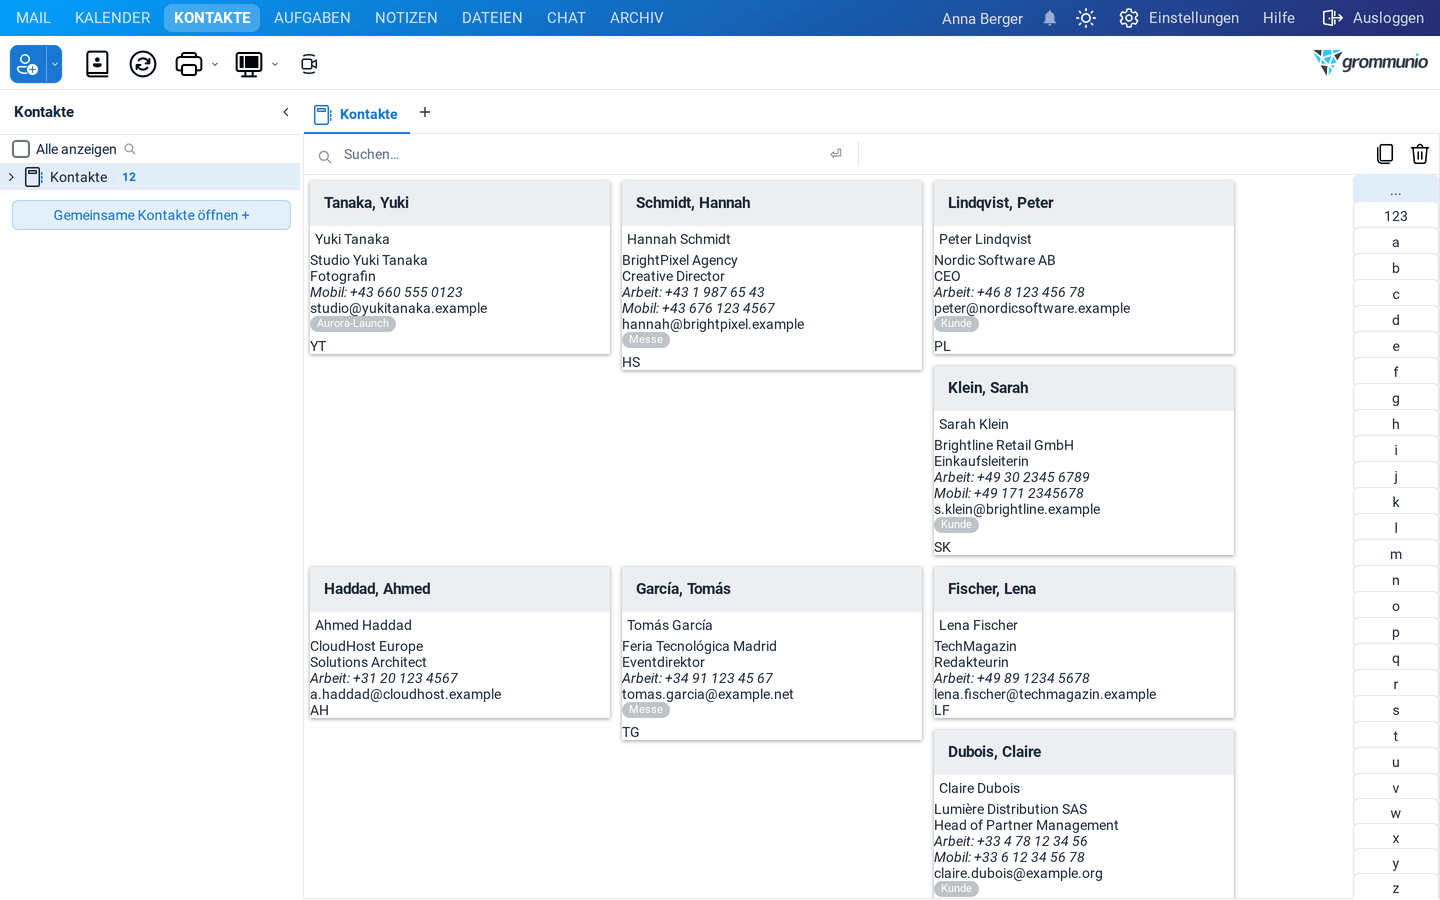Open the Klein, Sarah contact header

pyautogui.click(x=1084, y=388)
